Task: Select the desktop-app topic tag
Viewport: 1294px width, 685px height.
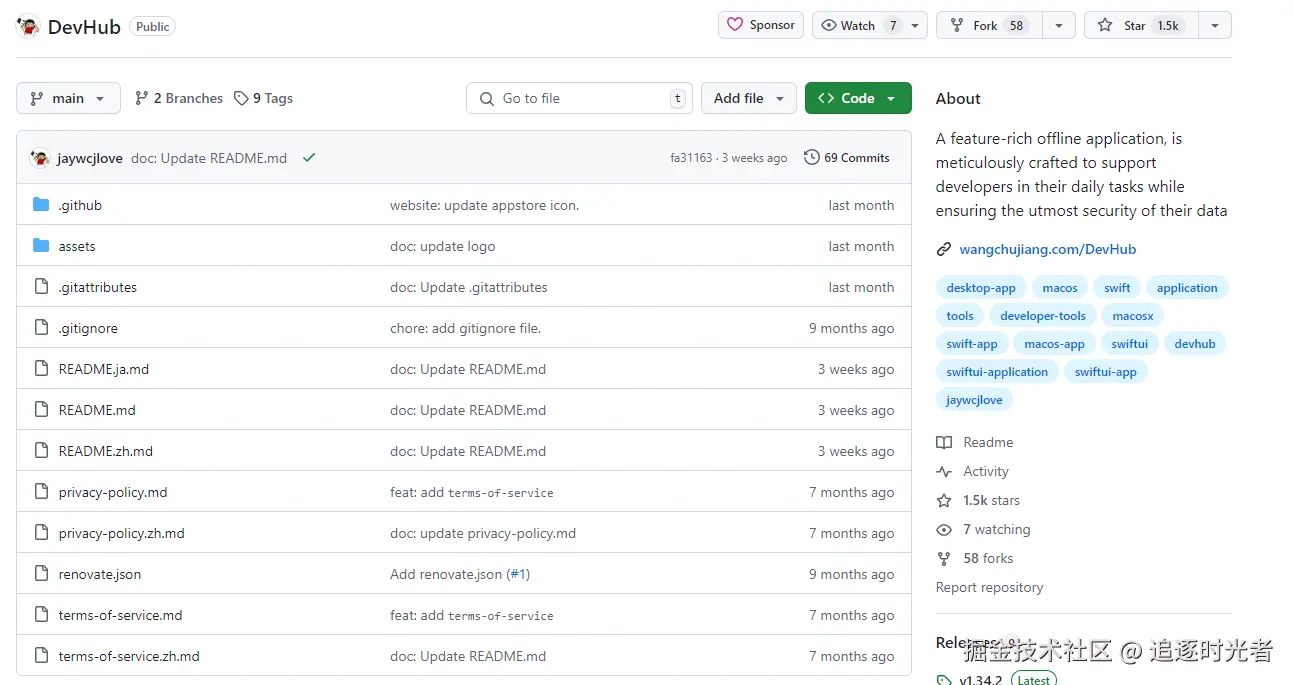Action: tap(981, 288)
